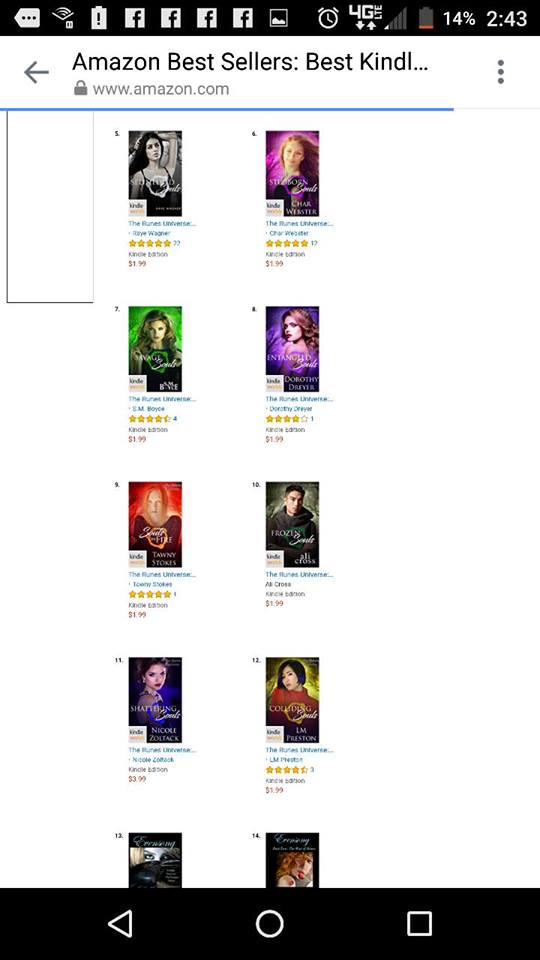Tap the secure padlock icon

point(80,89)
